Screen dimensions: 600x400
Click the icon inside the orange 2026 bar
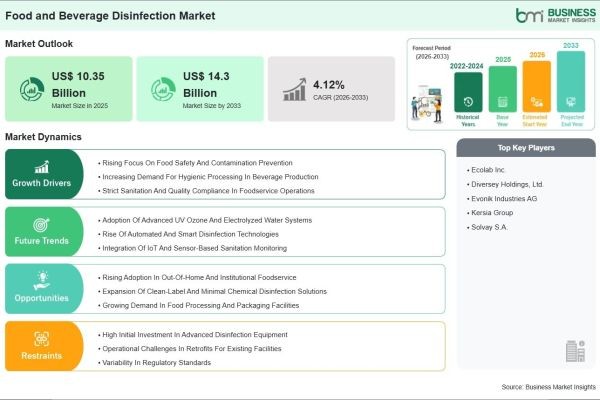point(536,102)
